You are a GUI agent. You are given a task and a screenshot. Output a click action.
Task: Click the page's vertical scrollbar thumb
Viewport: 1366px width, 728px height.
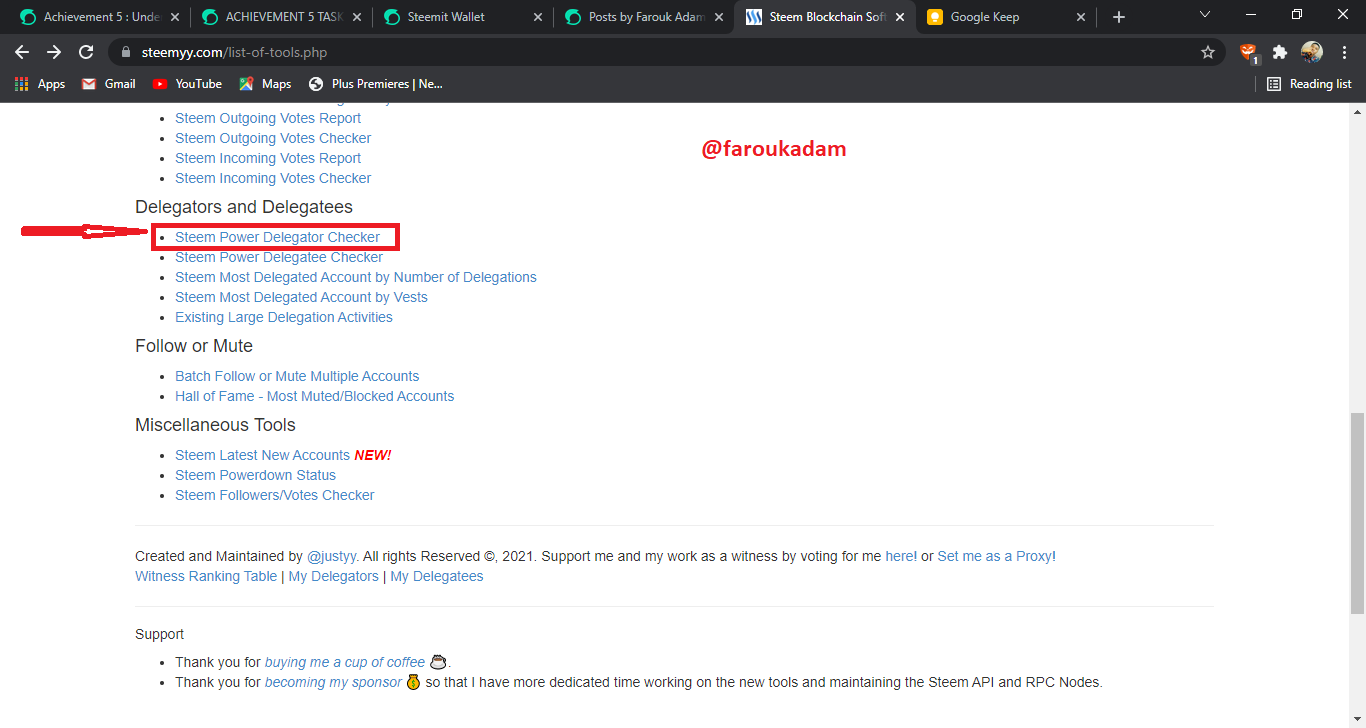pos(1357,512)
